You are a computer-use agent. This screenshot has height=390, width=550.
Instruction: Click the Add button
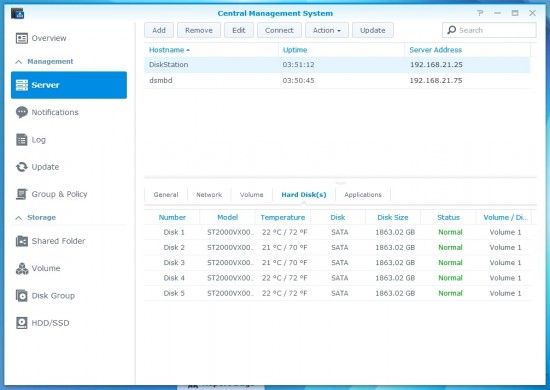pyautogui.click(x=159, y=30)
